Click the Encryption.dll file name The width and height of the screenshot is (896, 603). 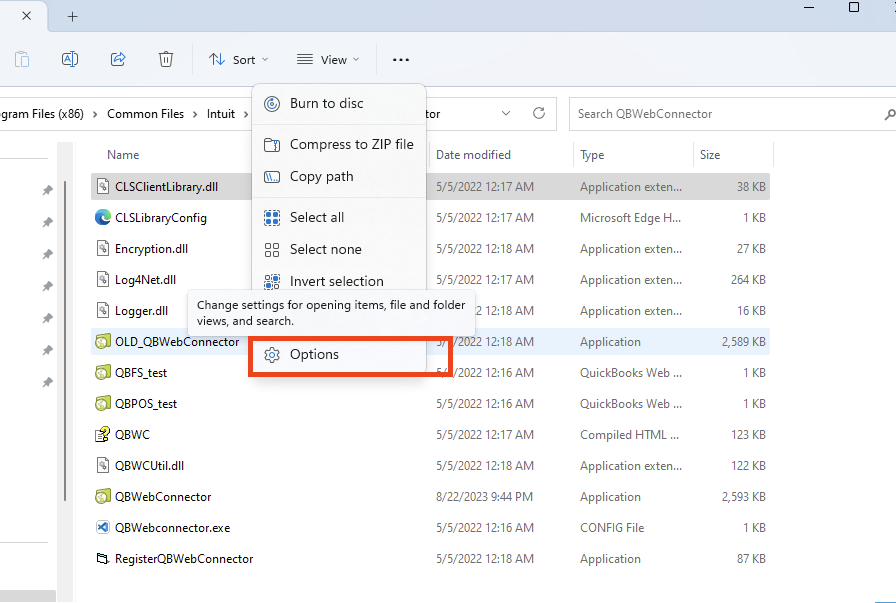pos(151,249)
